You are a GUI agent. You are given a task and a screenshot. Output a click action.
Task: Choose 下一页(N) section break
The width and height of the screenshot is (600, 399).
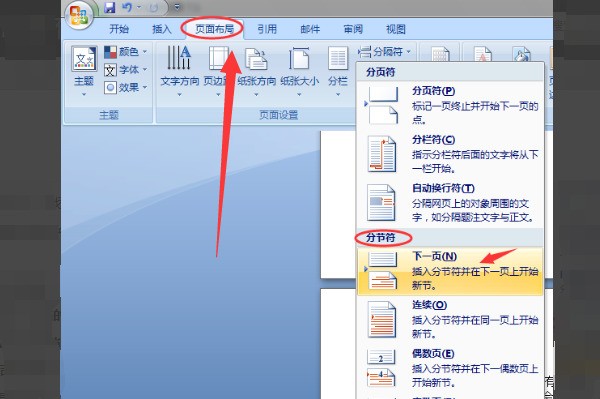tap(450, 271)
